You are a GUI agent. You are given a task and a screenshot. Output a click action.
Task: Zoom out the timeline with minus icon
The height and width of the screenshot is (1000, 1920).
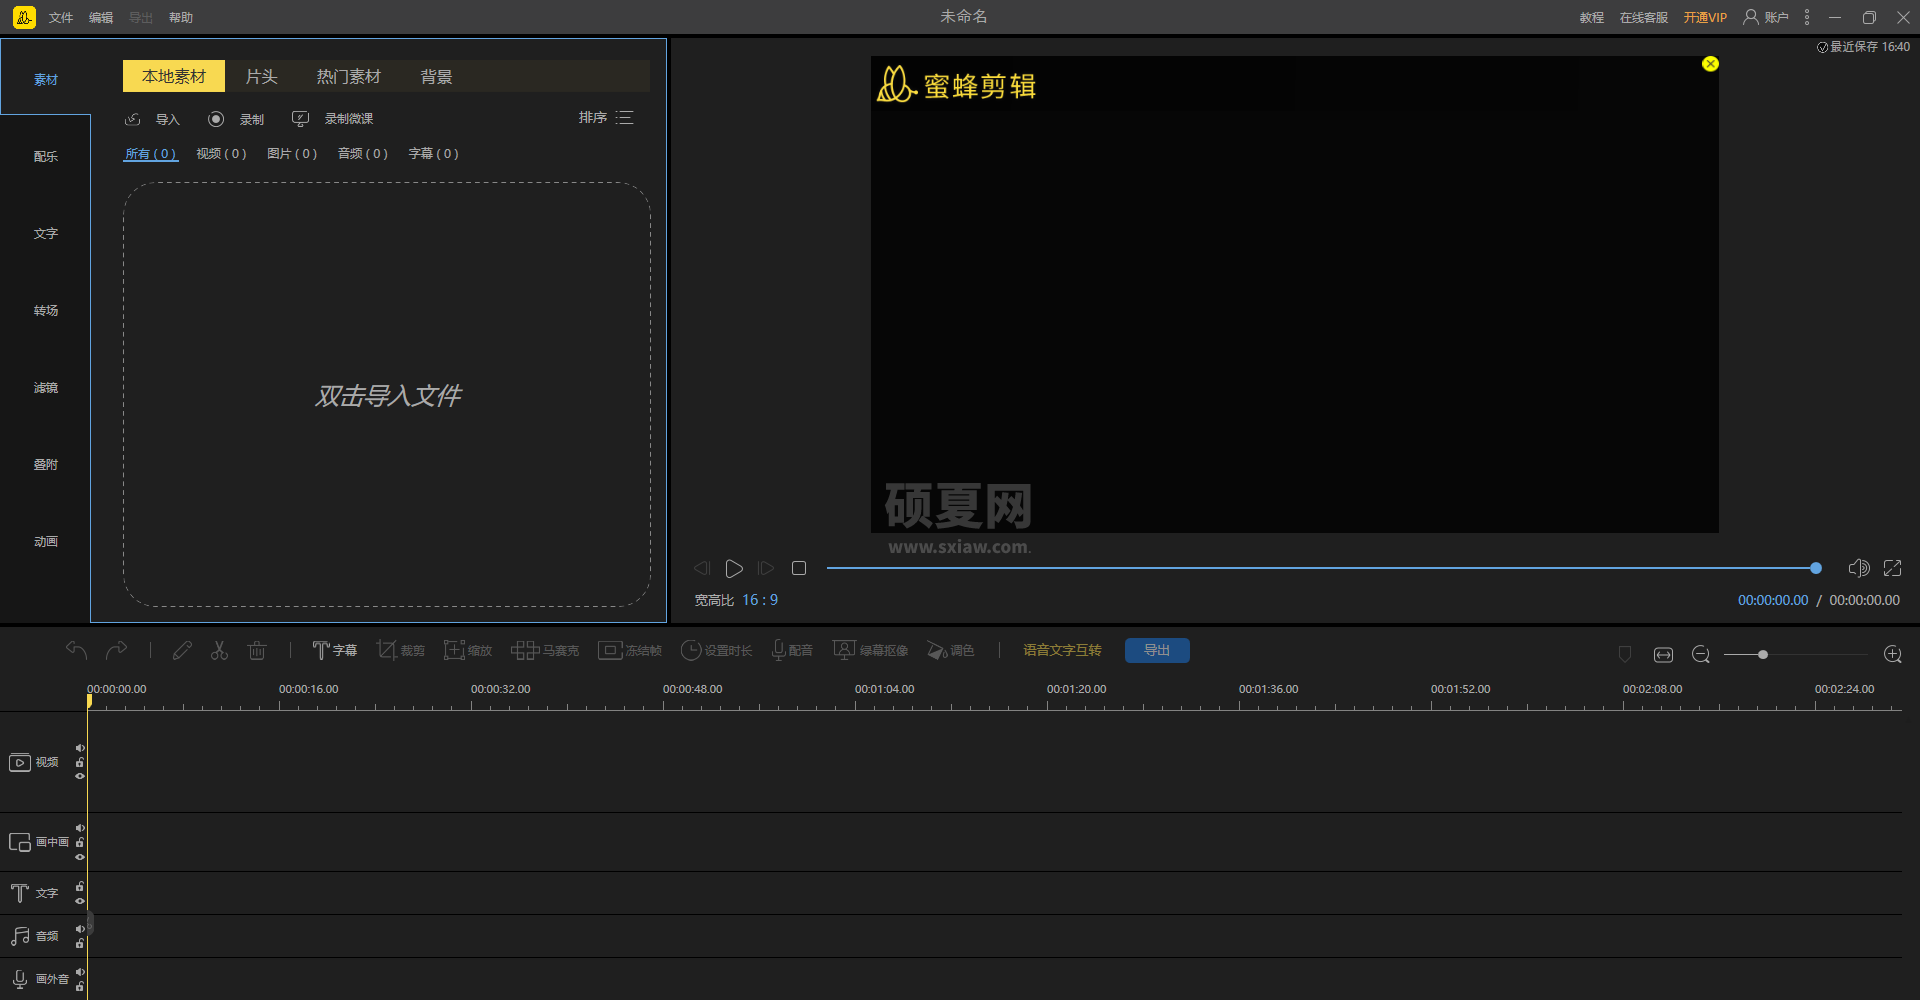pos(1701,654)
